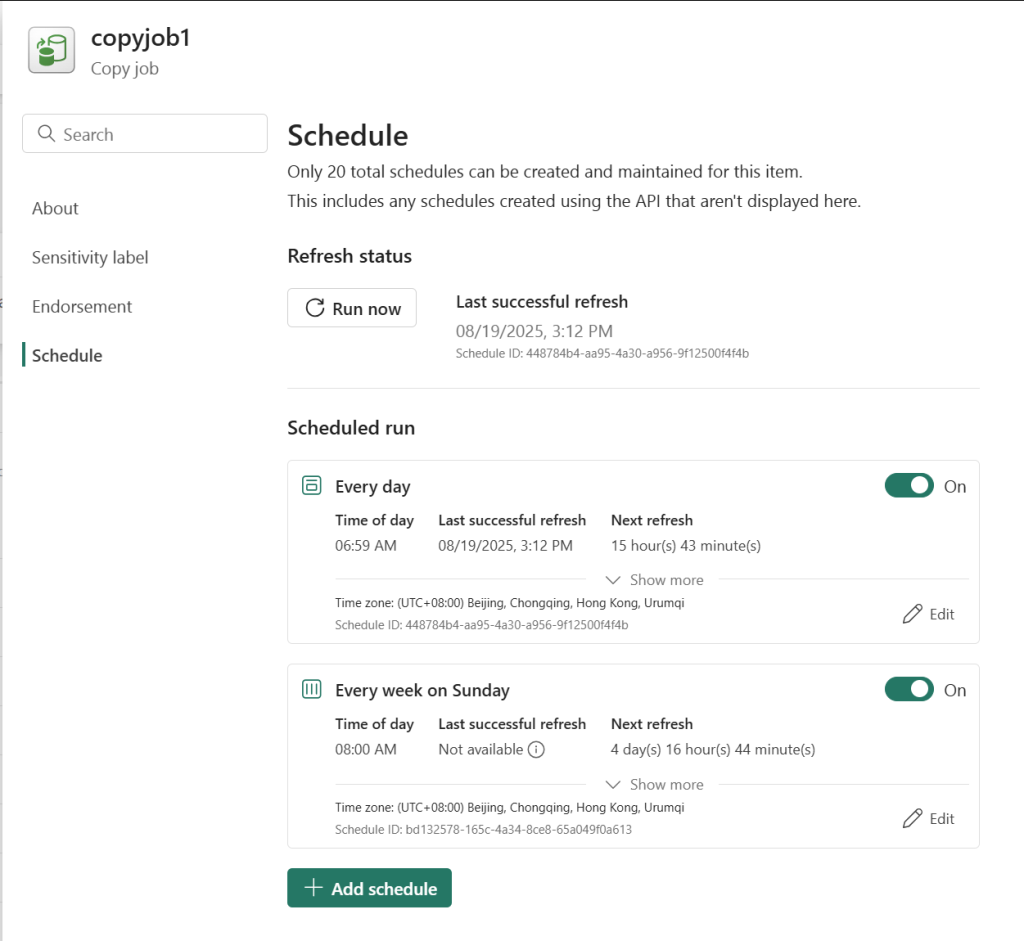Image resolution: width=1024 pixels, height=941 pixels.
Task: Click the magnifier icon in the search box
Action: [x=46, y=133]
